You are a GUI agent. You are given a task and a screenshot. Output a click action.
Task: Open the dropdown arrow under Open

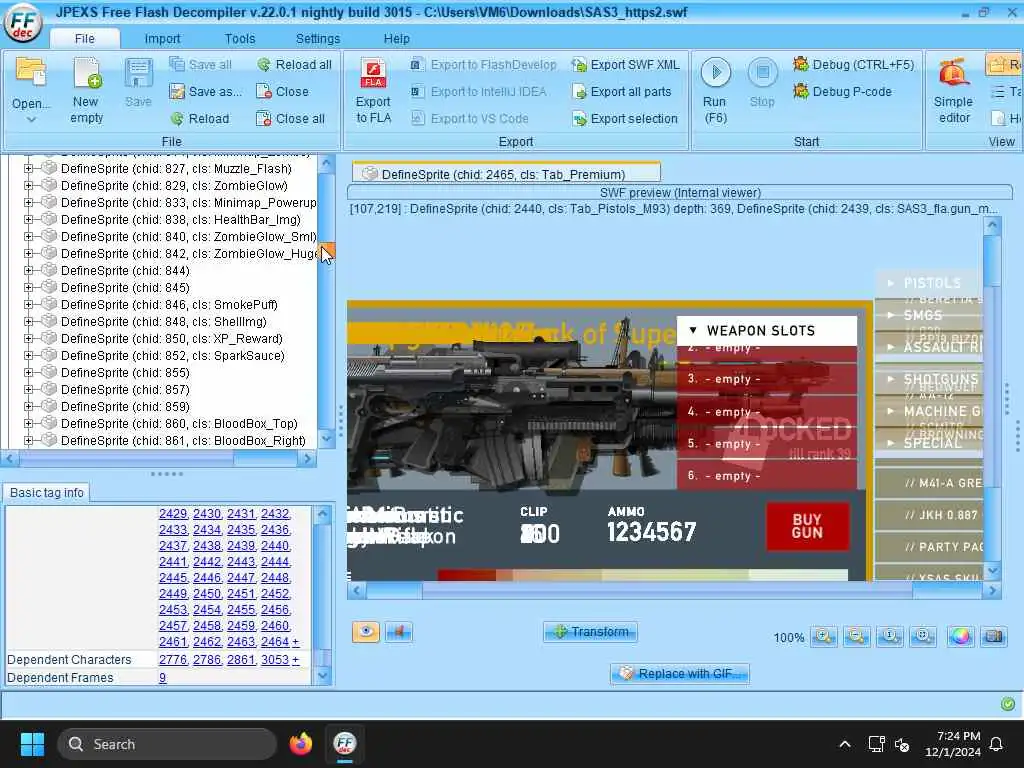pyautogui.click(x=31, y=120)
